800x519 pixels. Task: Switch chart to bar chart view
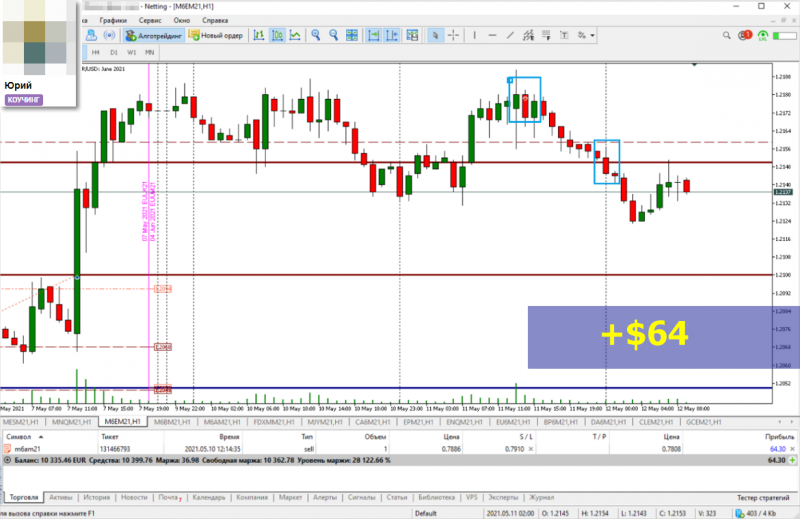click(259, 35)
